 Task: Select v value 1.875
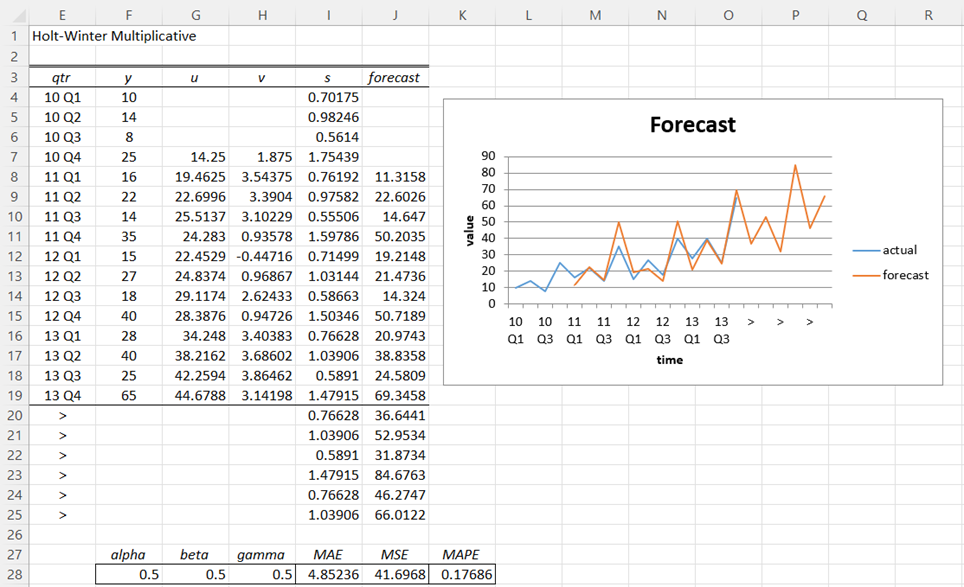click(x=262, y=157)
